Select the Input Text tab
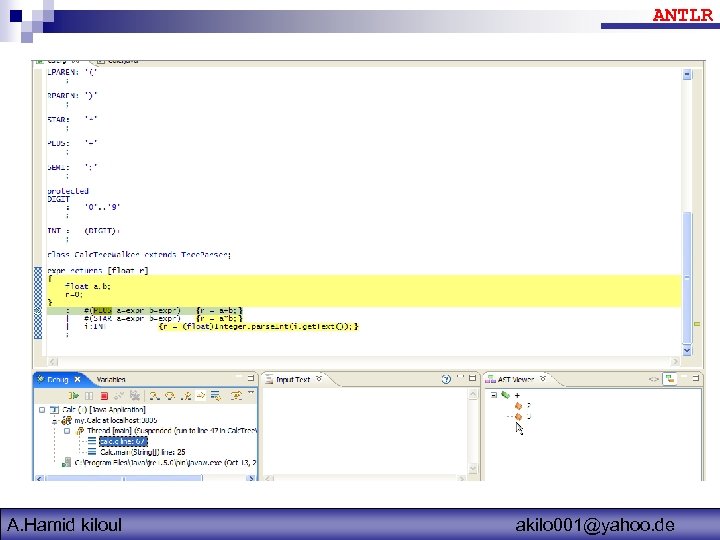The image size is (720, 540). tap(293, 380)
